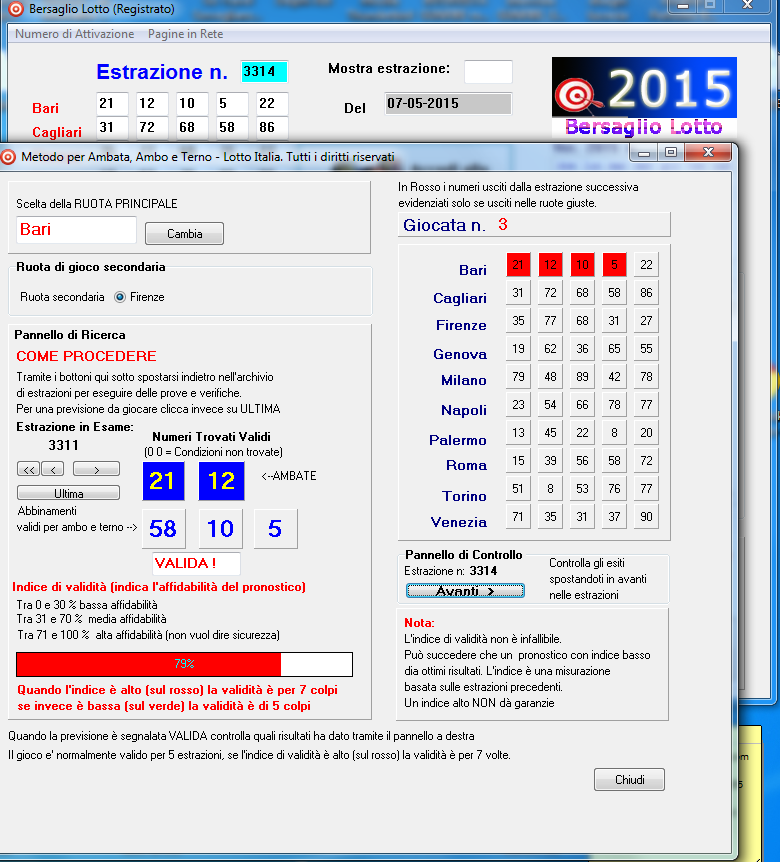780x862 pixels.
Task: Click number 39 in Roma row
Action: click(550, 461)
